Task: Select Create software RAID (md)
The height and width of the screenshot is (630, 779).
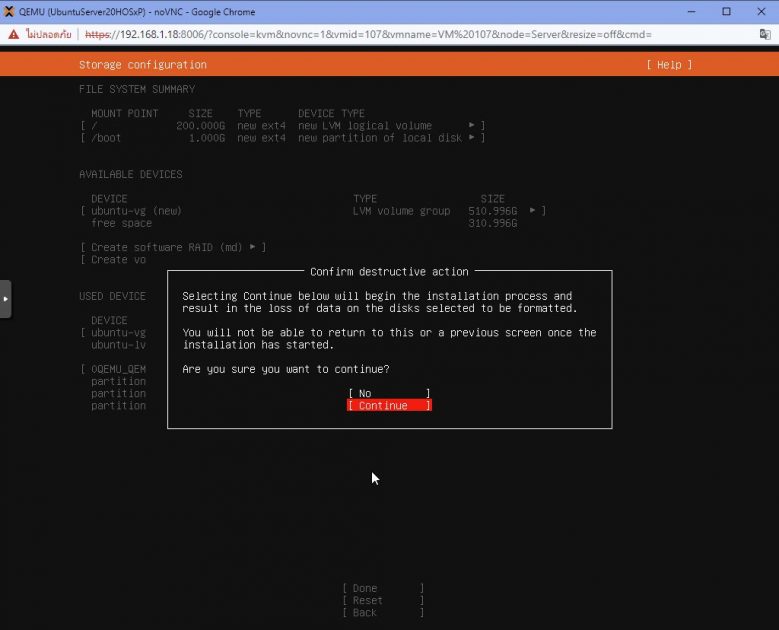Action: 173,247
